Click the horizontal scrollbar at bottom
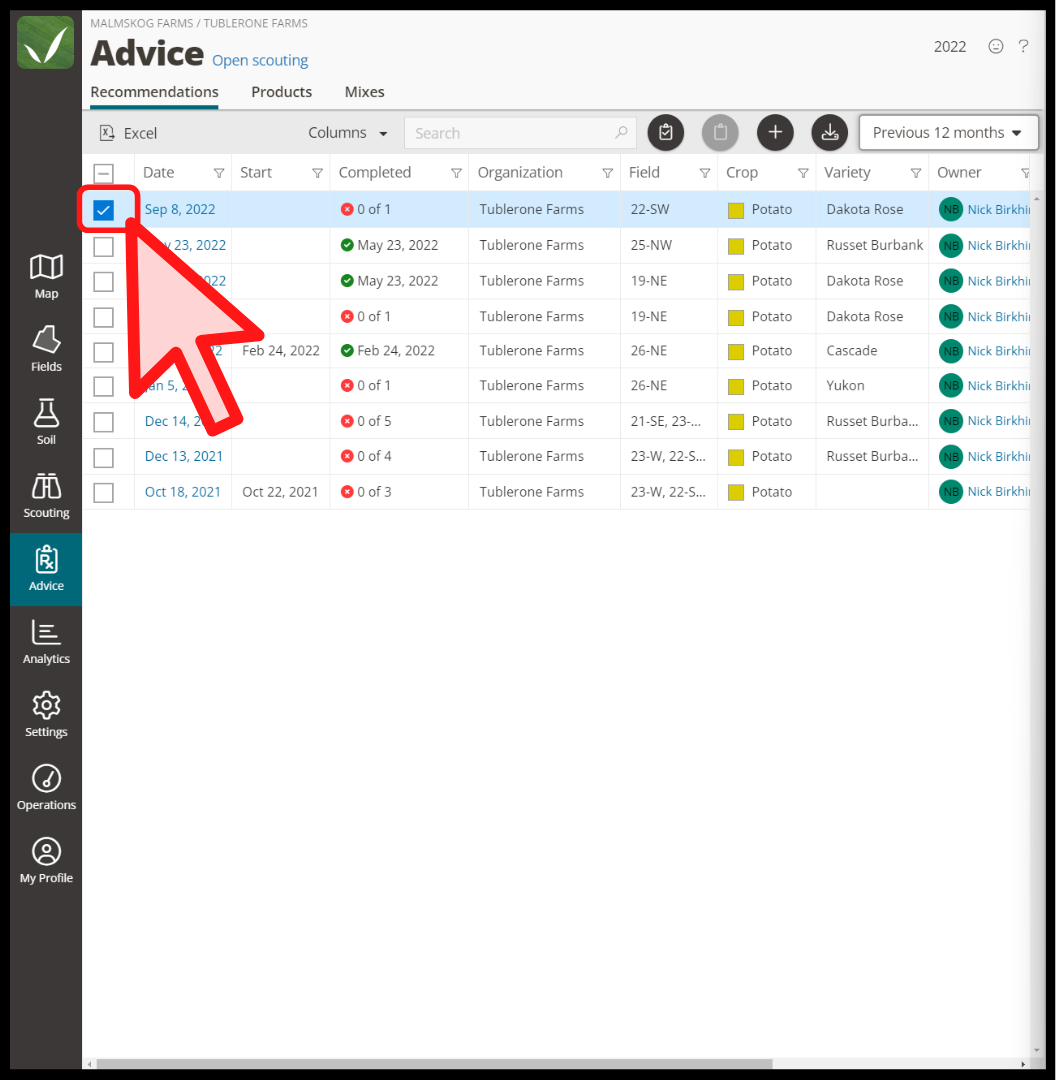 click(434, 1063)
